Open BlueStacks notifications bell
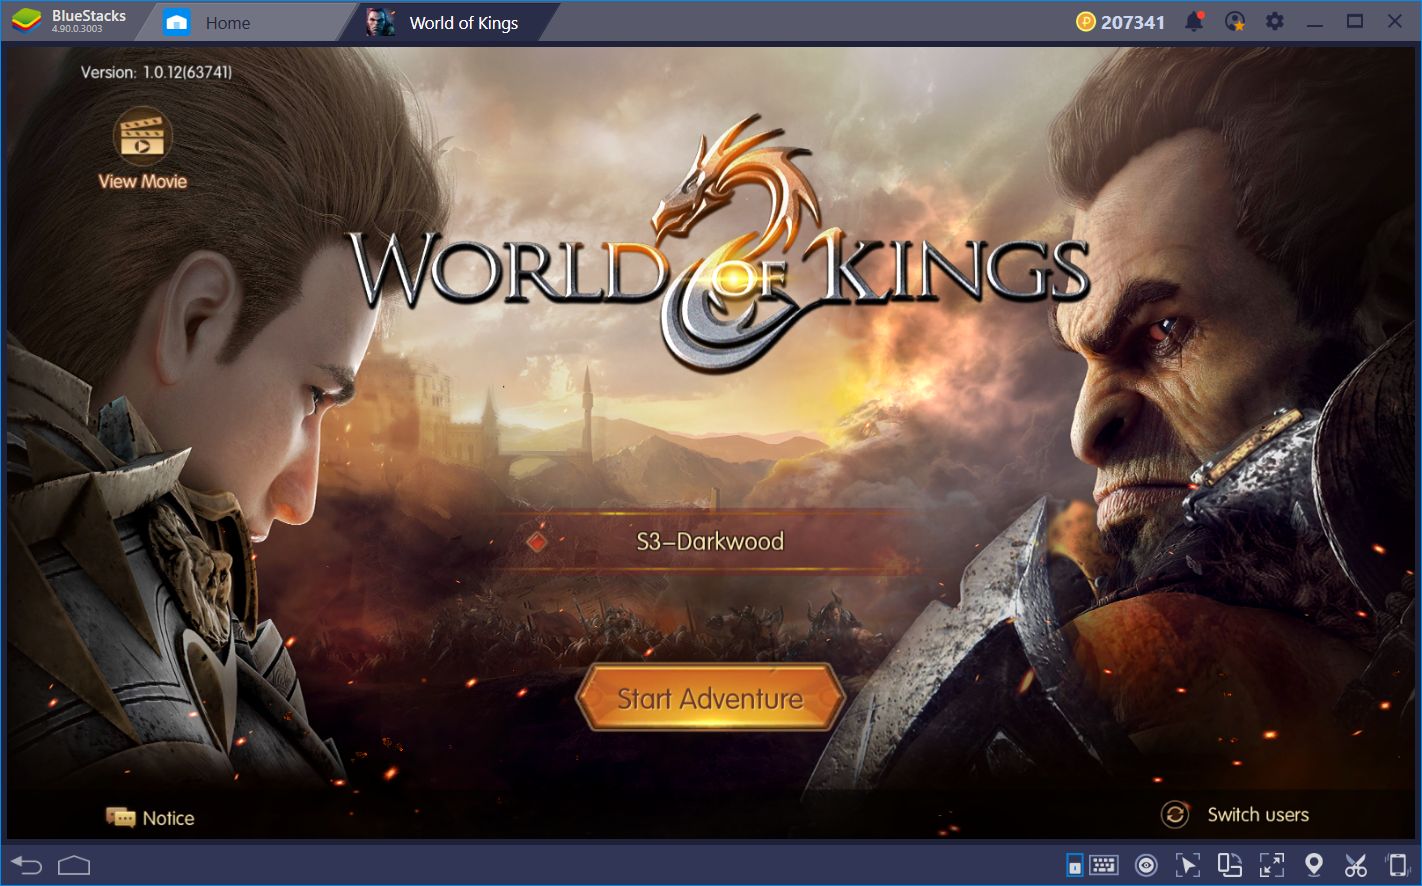Screen dimensions: 1422x886 coord(1194,22)
